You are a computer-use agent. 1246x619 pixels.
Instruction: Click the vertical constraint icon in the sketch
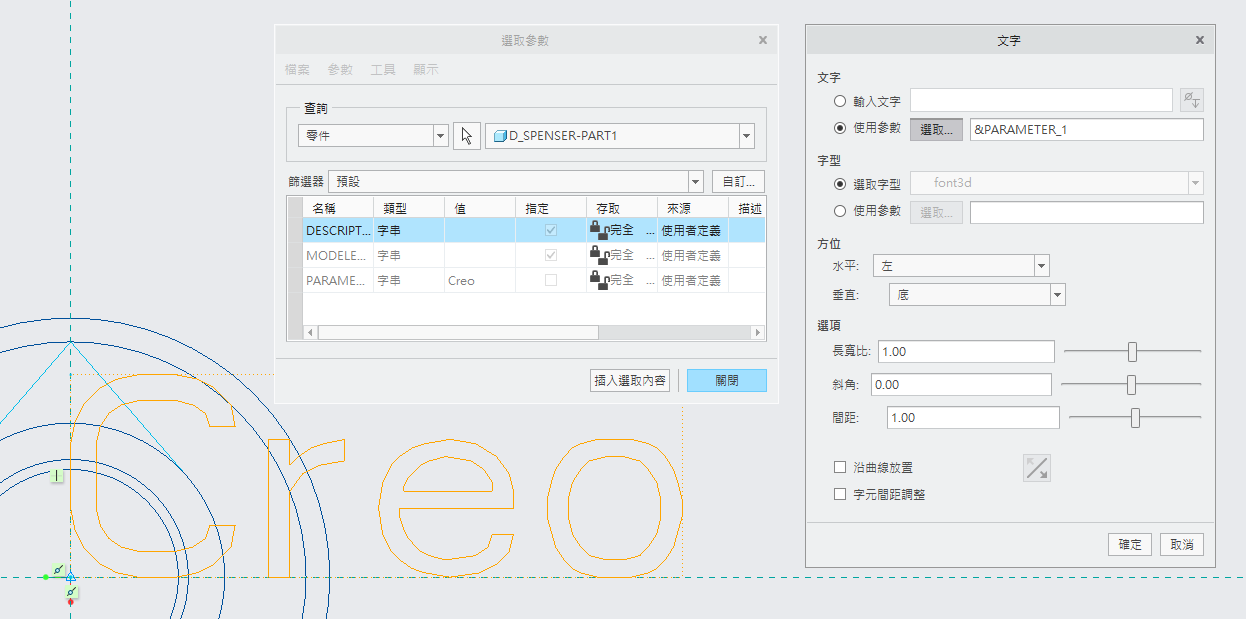(x=58, y=476)
